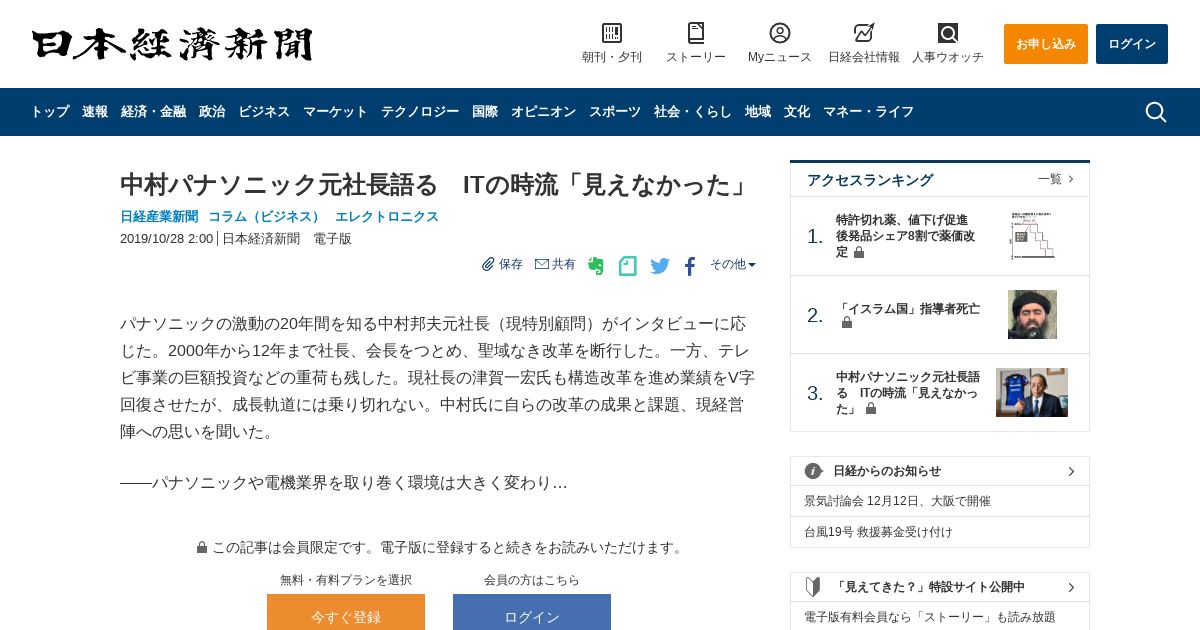Share article to Evernote

[x=596, y=266]
